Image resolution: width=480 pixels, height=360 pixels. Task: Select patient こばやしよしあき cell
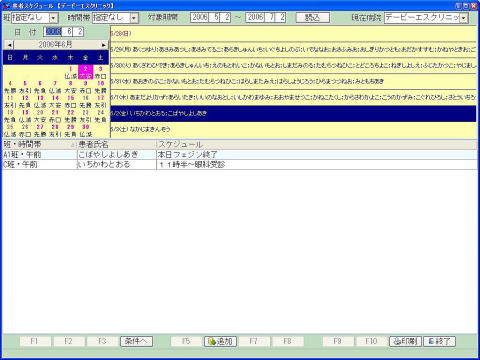tap(117, 155)
